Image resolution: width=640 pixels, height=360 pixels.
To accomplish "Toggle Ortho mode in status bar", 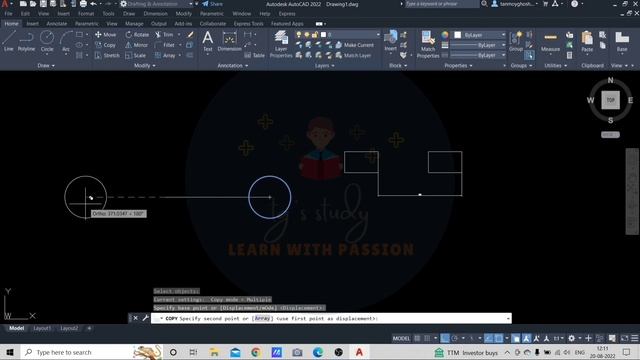I will click(x=445, y=338).
